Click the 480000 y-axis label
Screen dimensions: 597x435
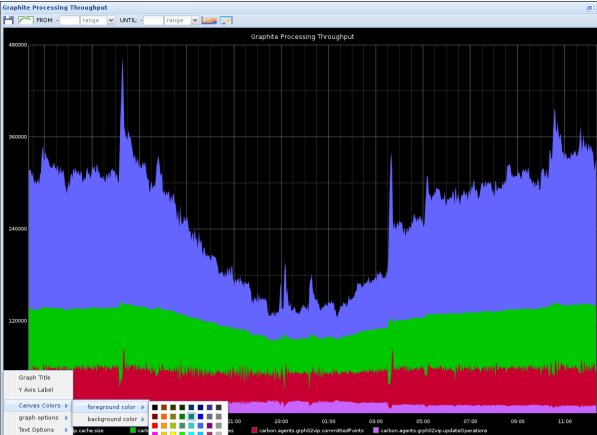click(18, 45)
